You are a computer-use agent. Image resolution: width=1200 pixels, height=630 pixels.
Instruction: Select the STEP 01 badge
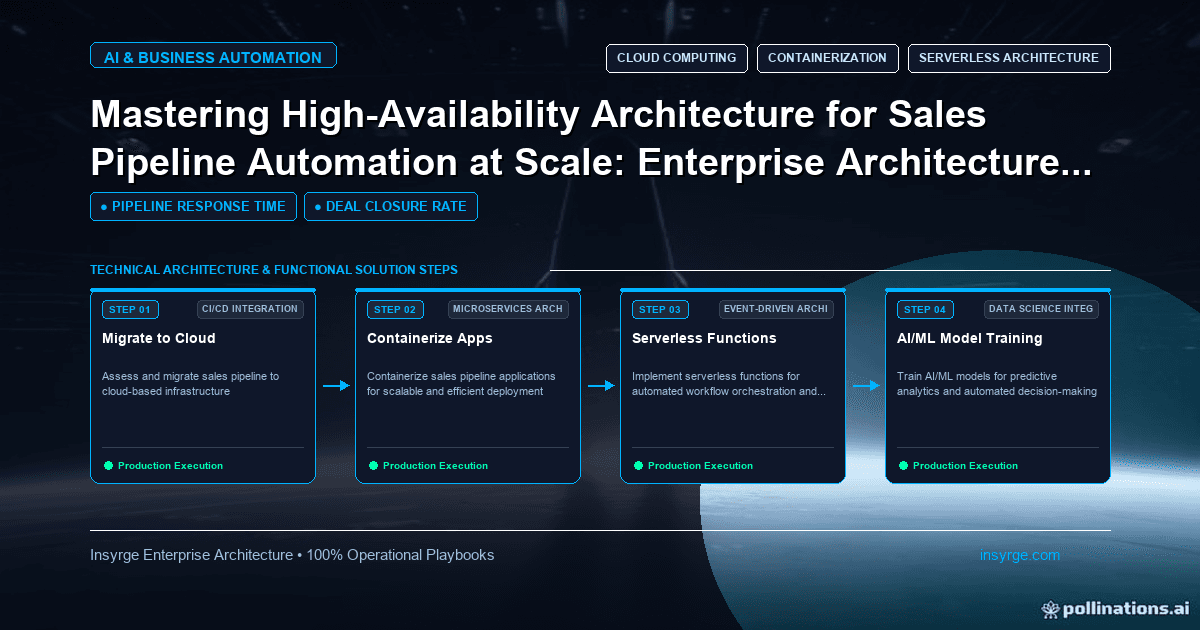(130, 309)
